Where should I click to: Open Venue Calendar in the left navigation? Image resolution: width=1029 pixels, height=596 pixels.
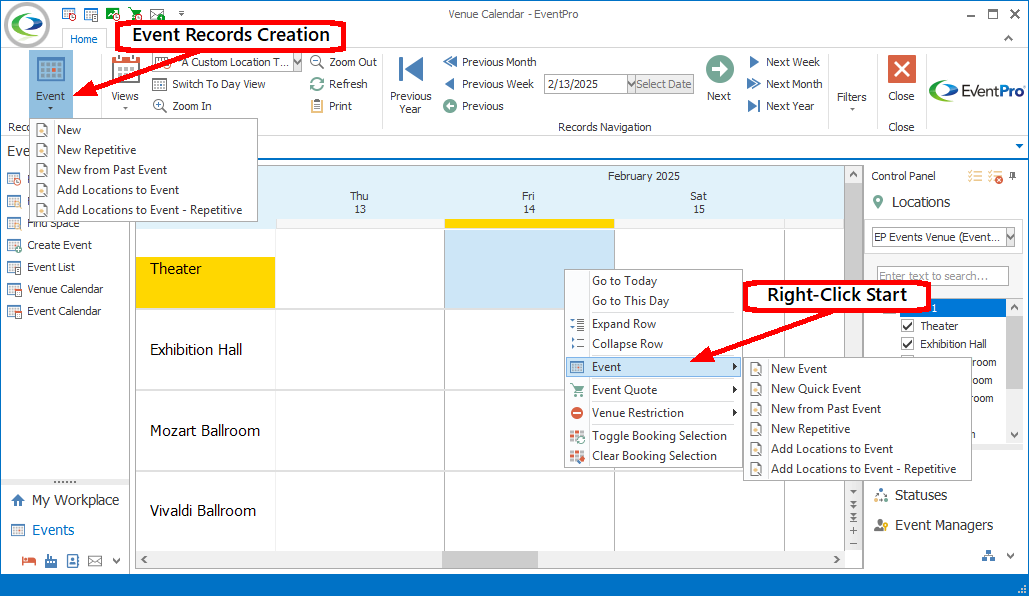coord(55,289)
